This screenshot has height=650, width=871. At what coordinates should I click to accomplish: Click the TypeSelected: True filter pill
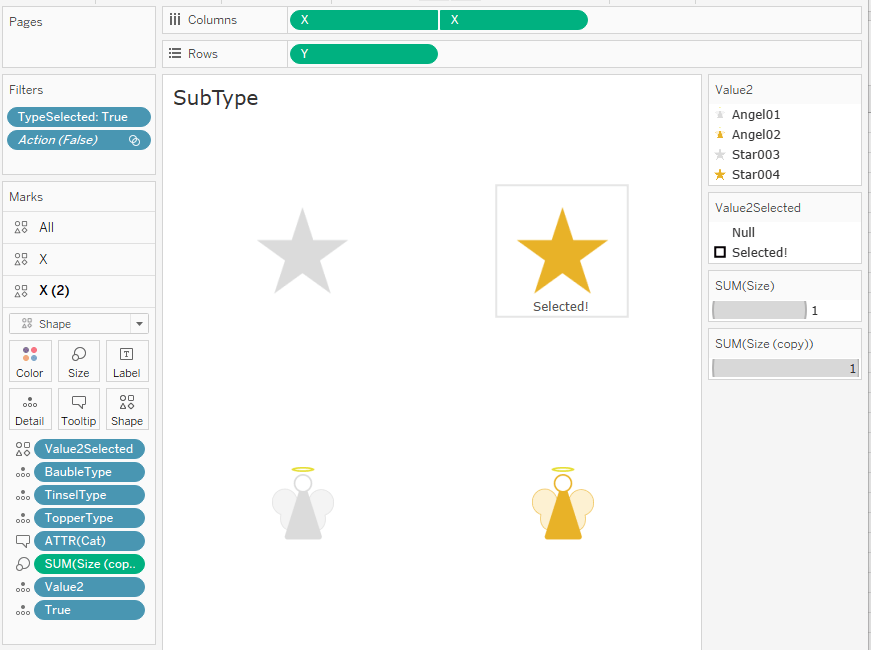(79, 117)
